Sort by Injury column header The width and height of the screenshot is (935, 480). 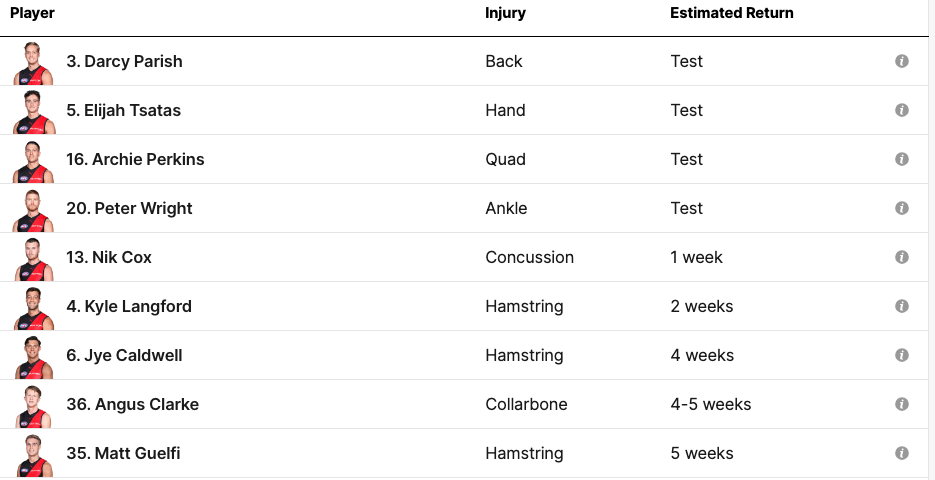point(506,13)
